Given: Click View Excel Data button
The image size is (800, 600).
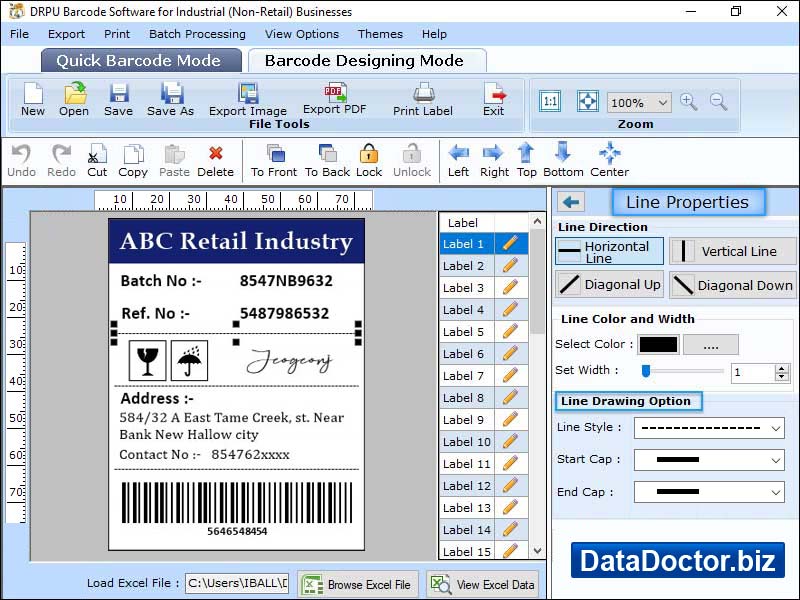Looking at the screenshot, I should tap(483, 585).
